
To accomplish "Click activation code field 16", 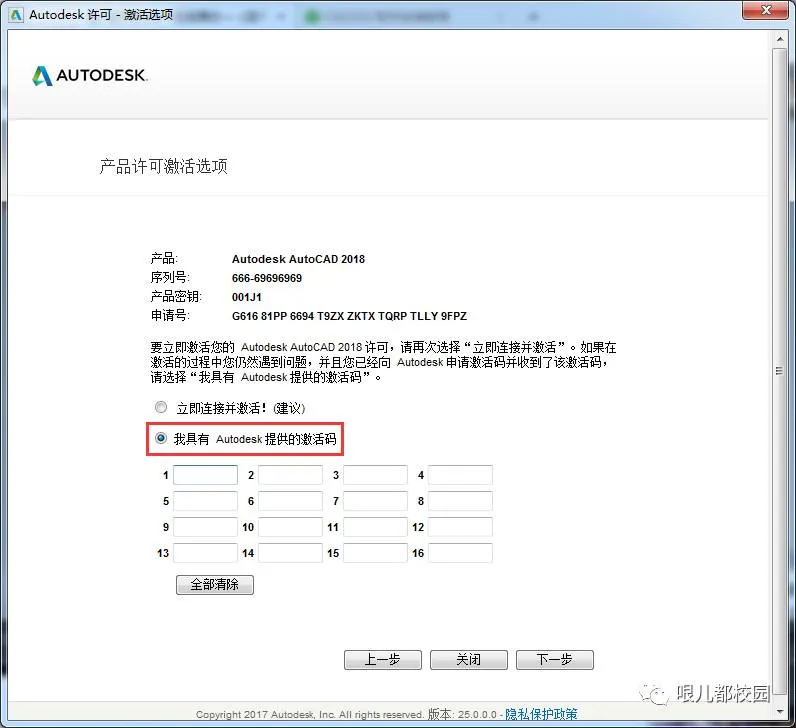I will pos(460,553).
